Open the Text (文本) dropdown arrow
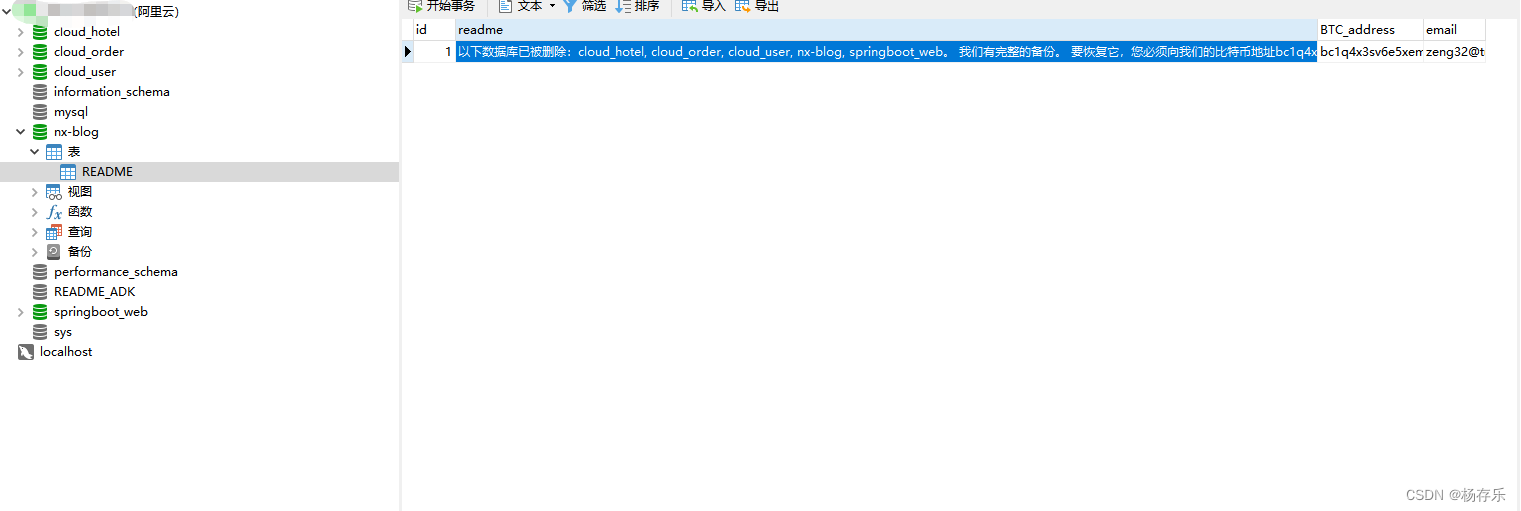The width and height of the screenshot is (1521, 511). (552, 6)
